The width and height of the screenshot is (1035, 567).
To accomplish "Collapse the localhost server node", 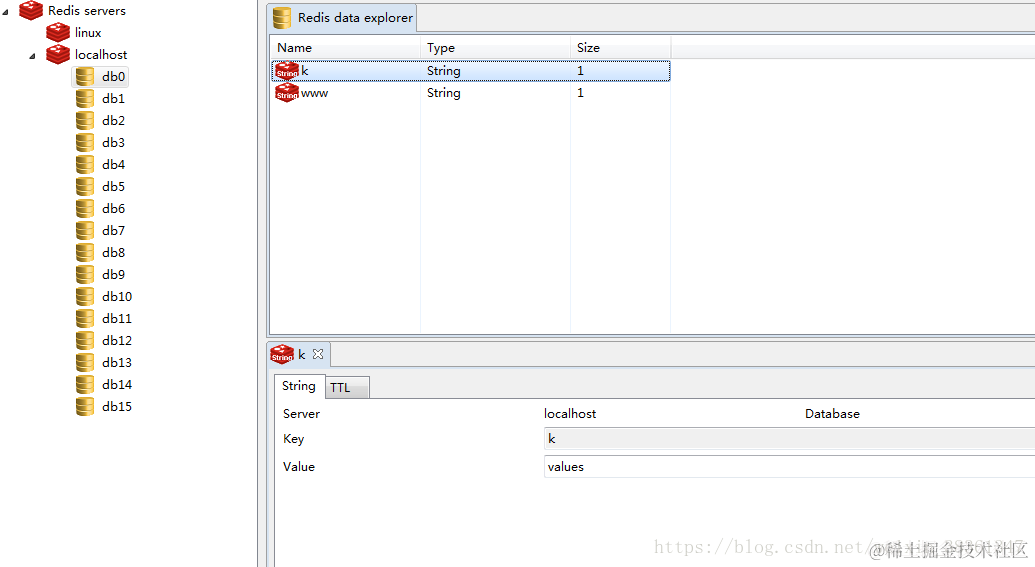I will [x=32, y=56].
